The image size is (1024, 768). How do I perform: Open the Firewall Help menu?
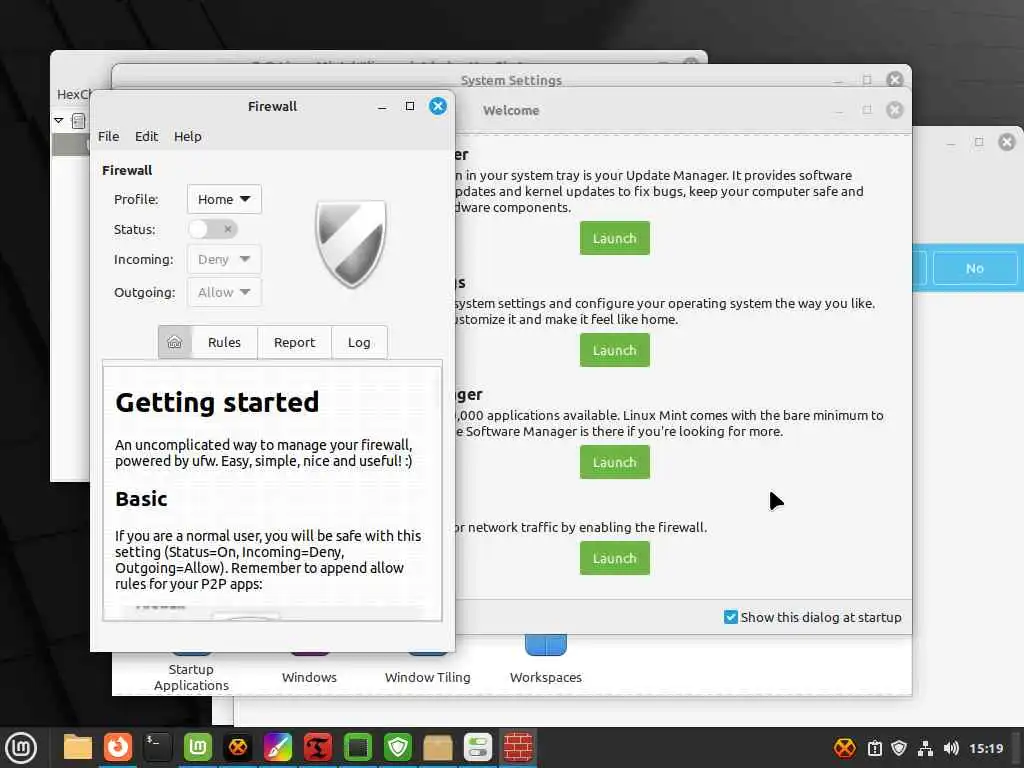(187, 136)
